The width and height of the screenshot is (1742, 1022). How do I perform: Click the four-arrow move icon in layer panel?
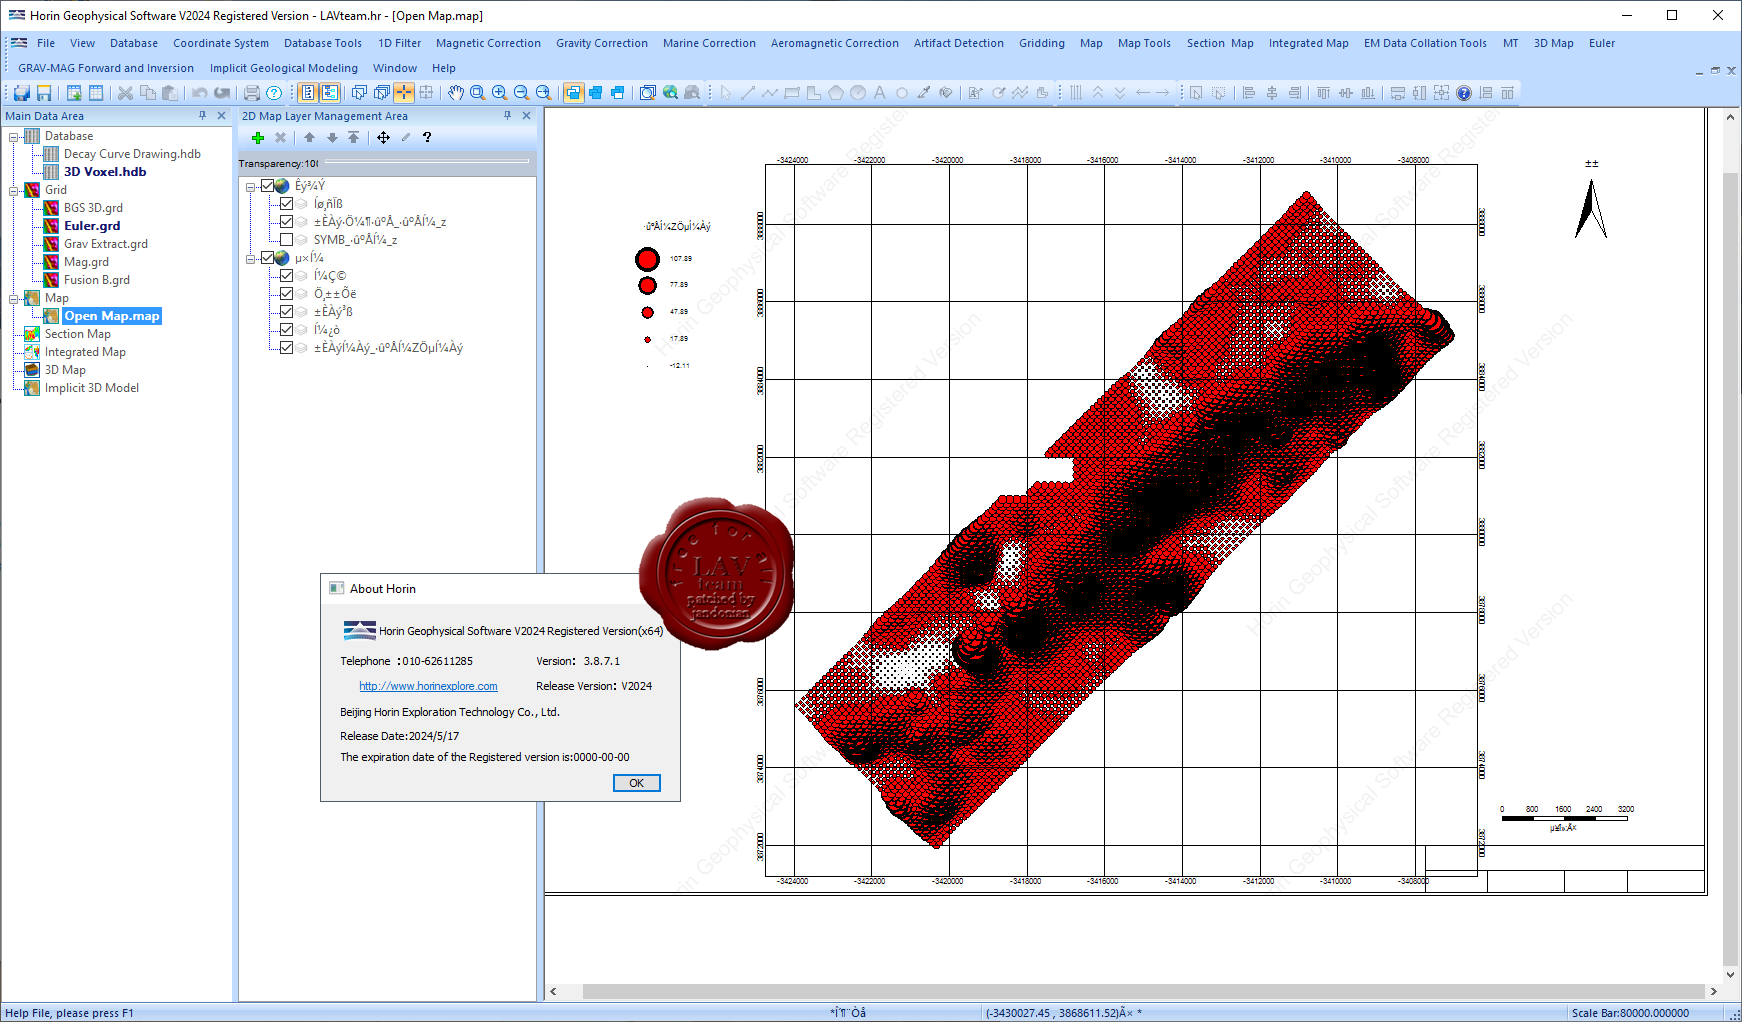383,138
